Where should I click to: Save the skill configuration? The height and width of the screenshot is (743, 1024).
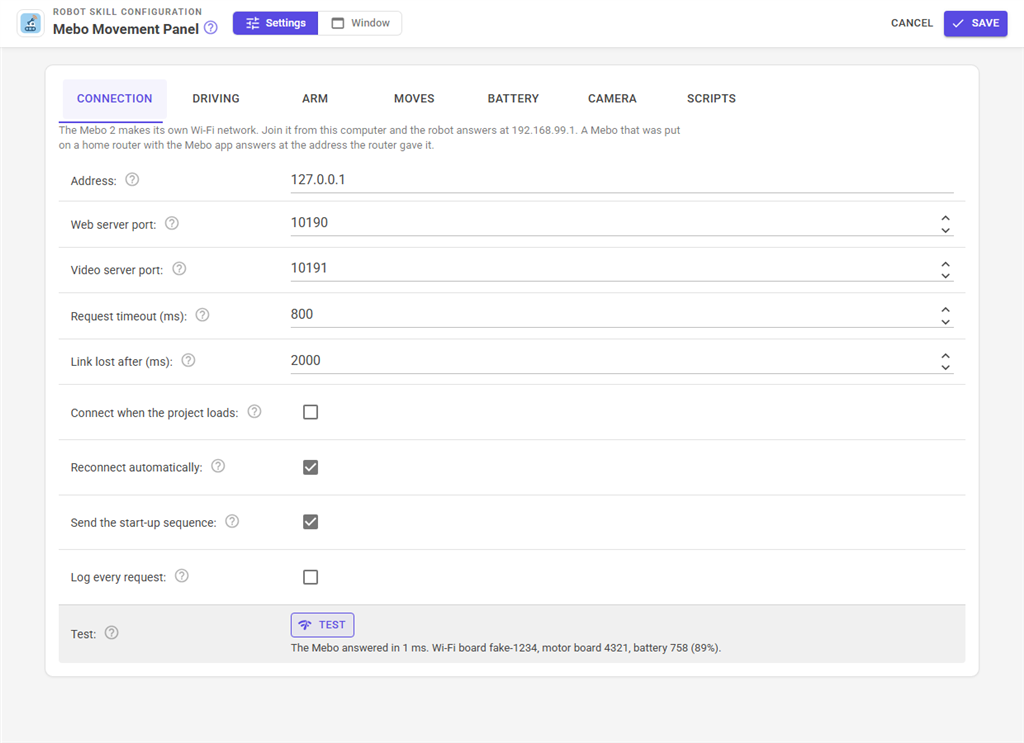pyautogui.click(x=975, y=24)
